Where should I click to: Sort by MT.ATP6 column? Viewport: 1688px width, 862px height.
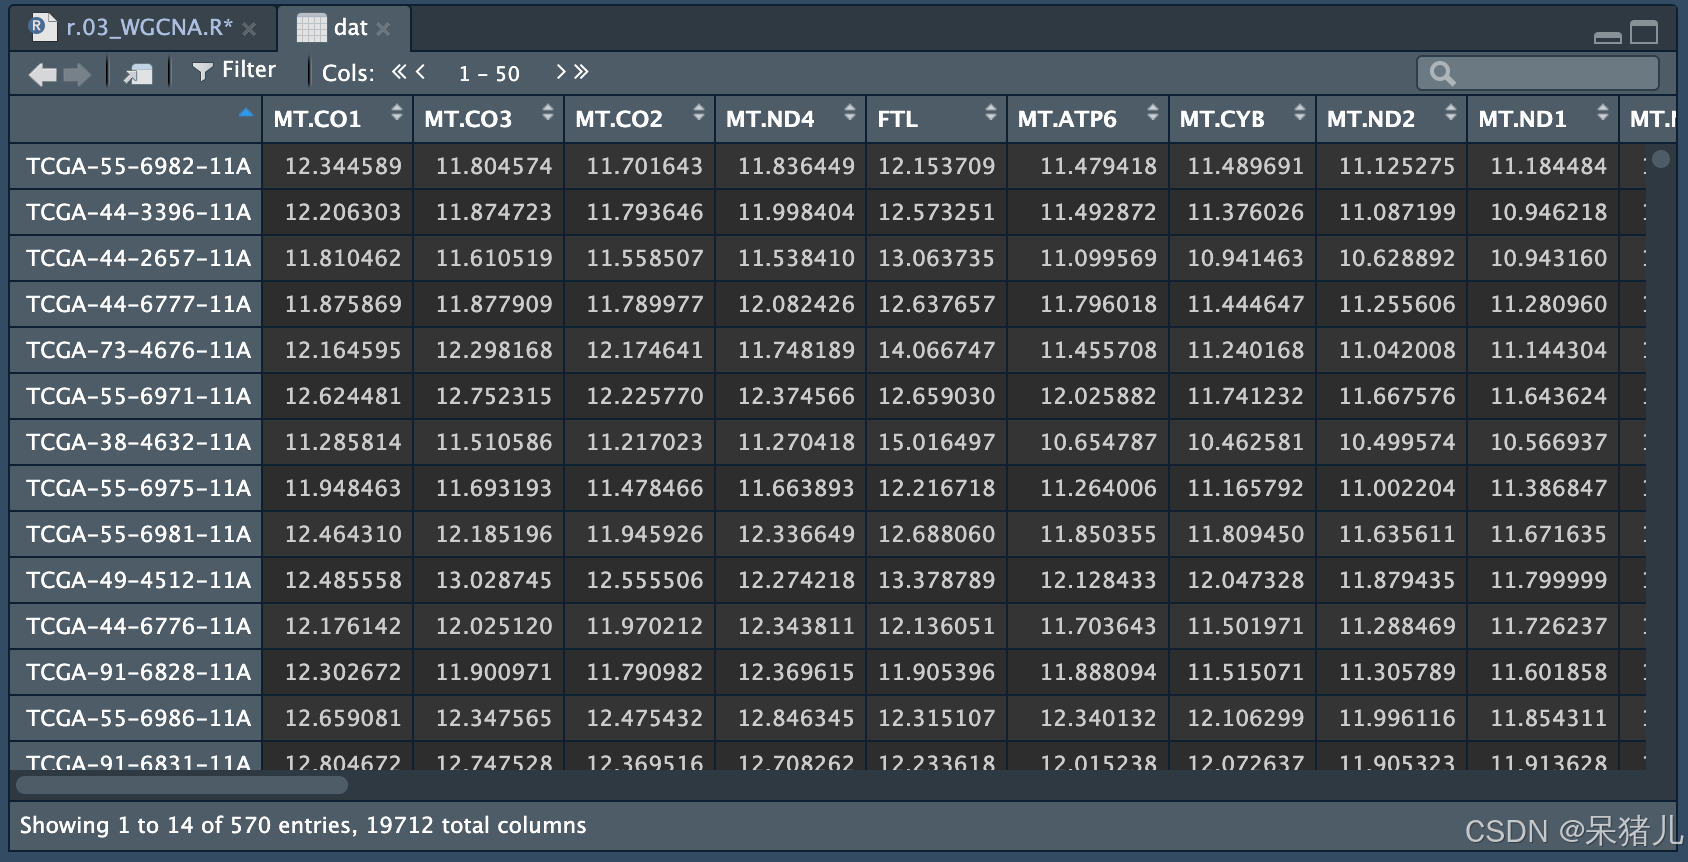point(1088,119)
